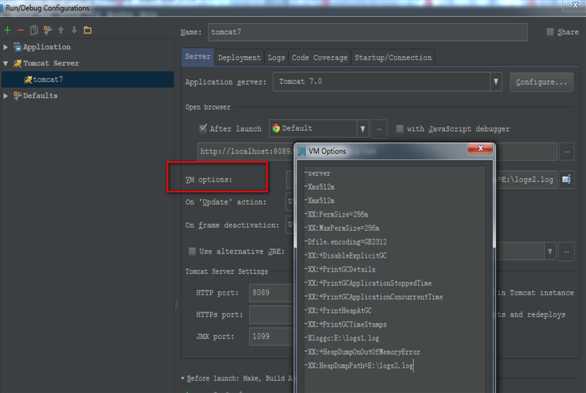Click the browse button next to browser dropdown

[x=379, y=129]
